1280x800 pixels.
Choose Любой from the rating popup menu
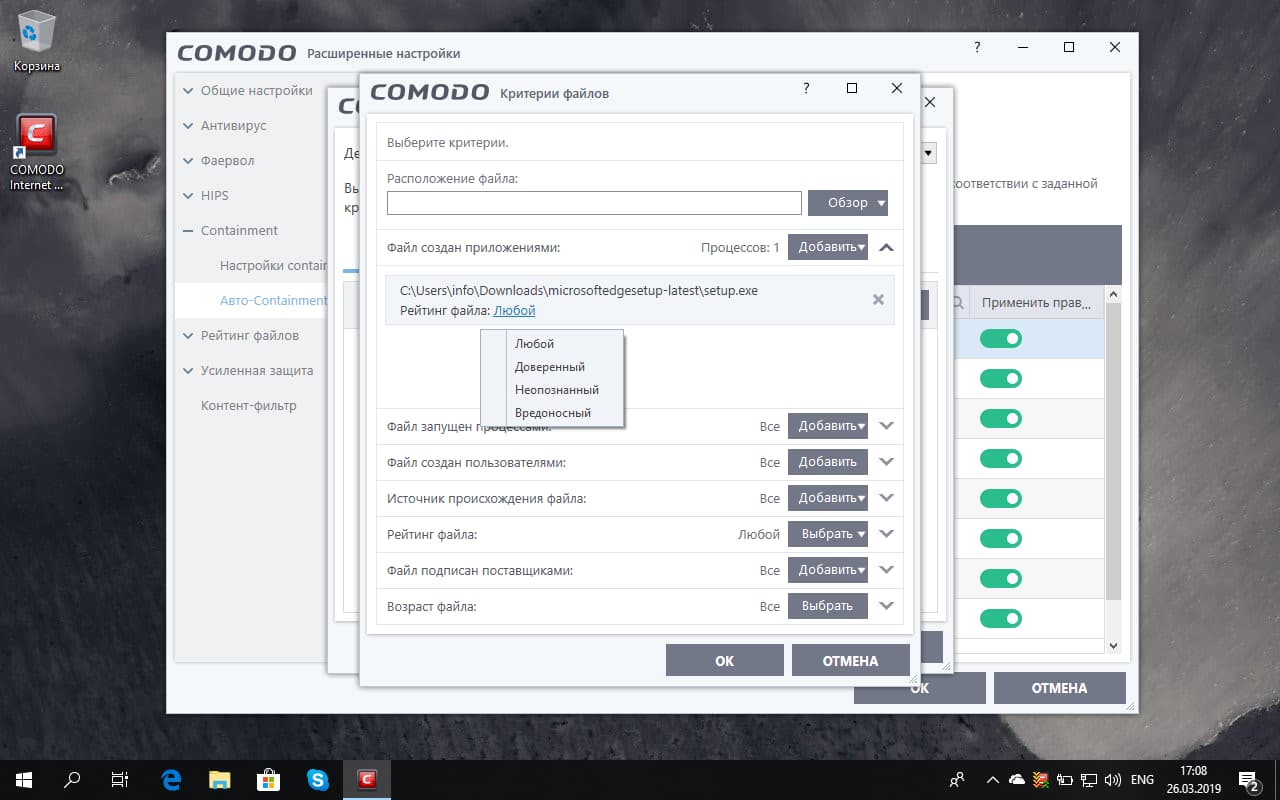click(552, 344)
